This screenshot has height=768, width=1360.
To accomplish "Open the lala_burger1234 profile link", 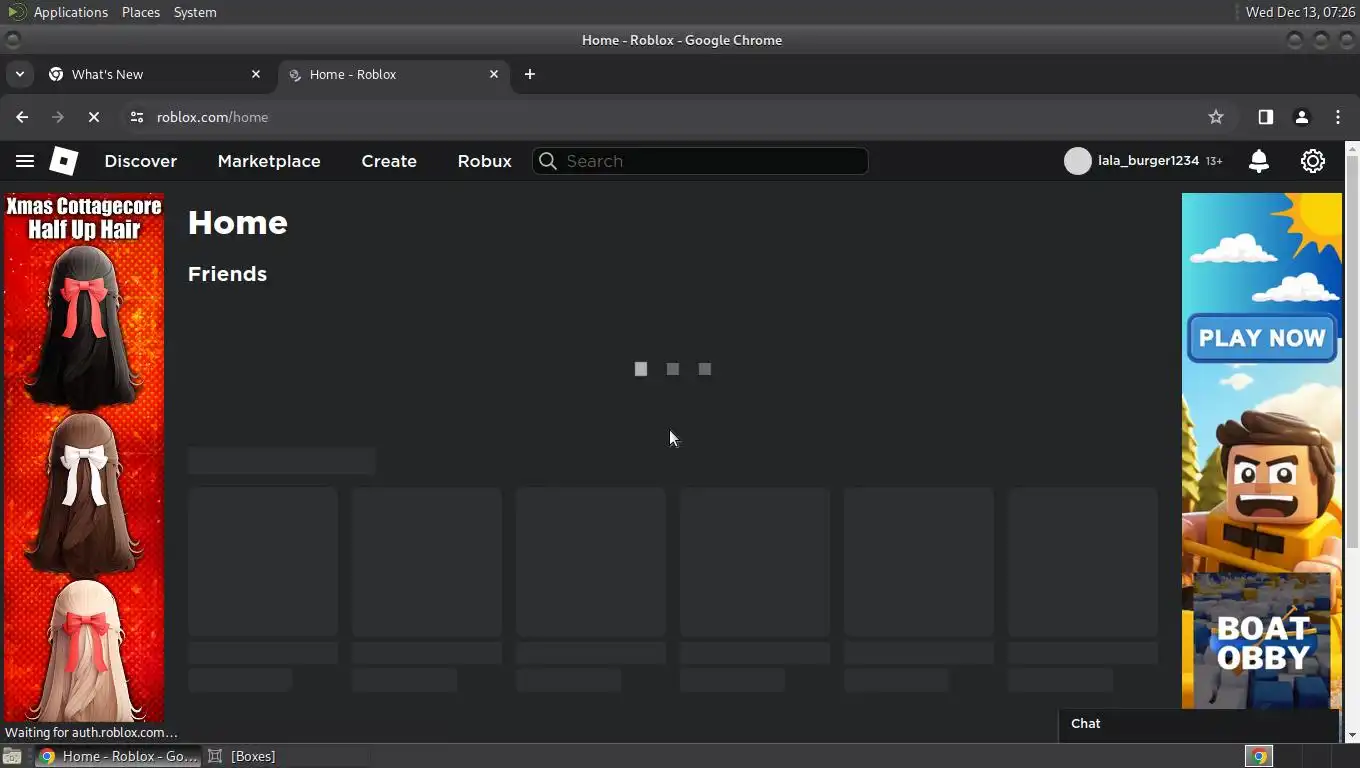I will pyautogui.click(x=1148, y=161).
